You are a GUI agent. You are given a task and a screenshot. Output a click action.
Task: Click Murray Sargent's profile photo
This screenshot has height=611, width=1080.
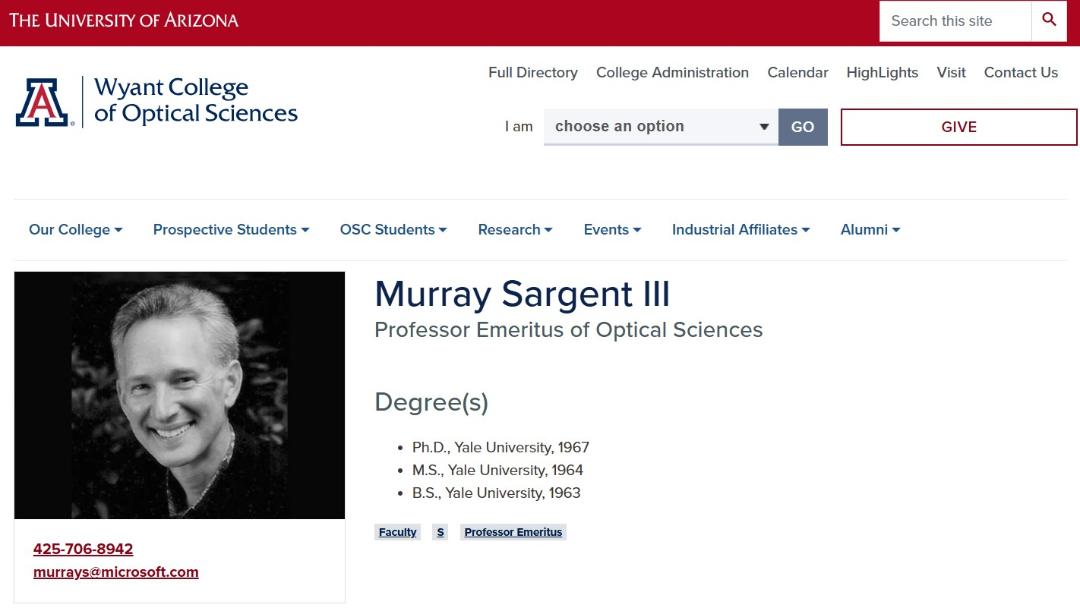coord(179,395)
